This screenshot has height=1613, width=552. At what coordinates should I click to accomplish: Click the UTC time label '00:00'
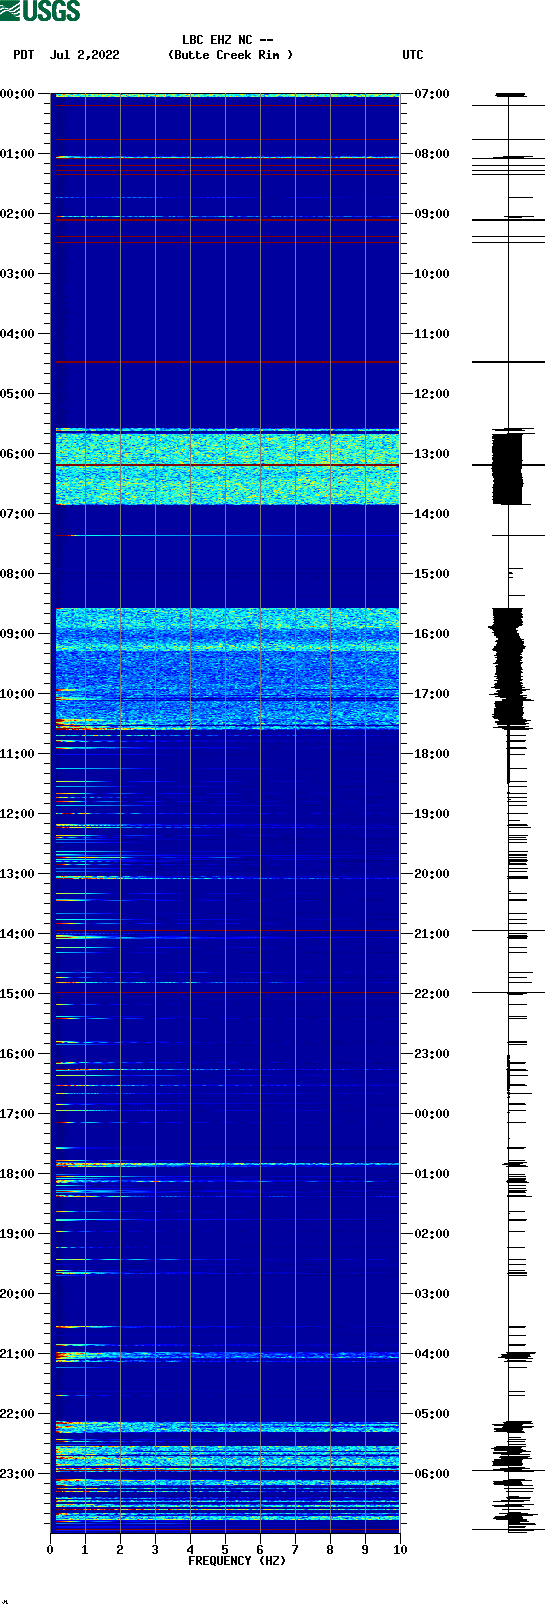click(x=432, y=1114)
